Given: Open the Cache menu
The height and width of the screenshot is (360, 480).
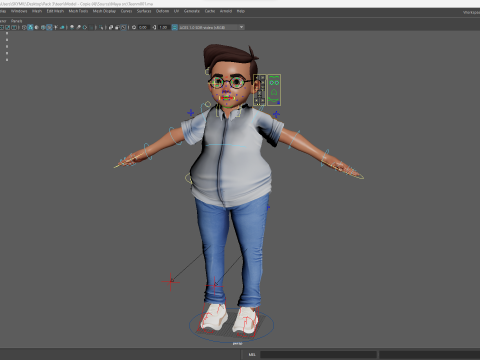Looking at the screenshot, I should [x=210, y=11].
